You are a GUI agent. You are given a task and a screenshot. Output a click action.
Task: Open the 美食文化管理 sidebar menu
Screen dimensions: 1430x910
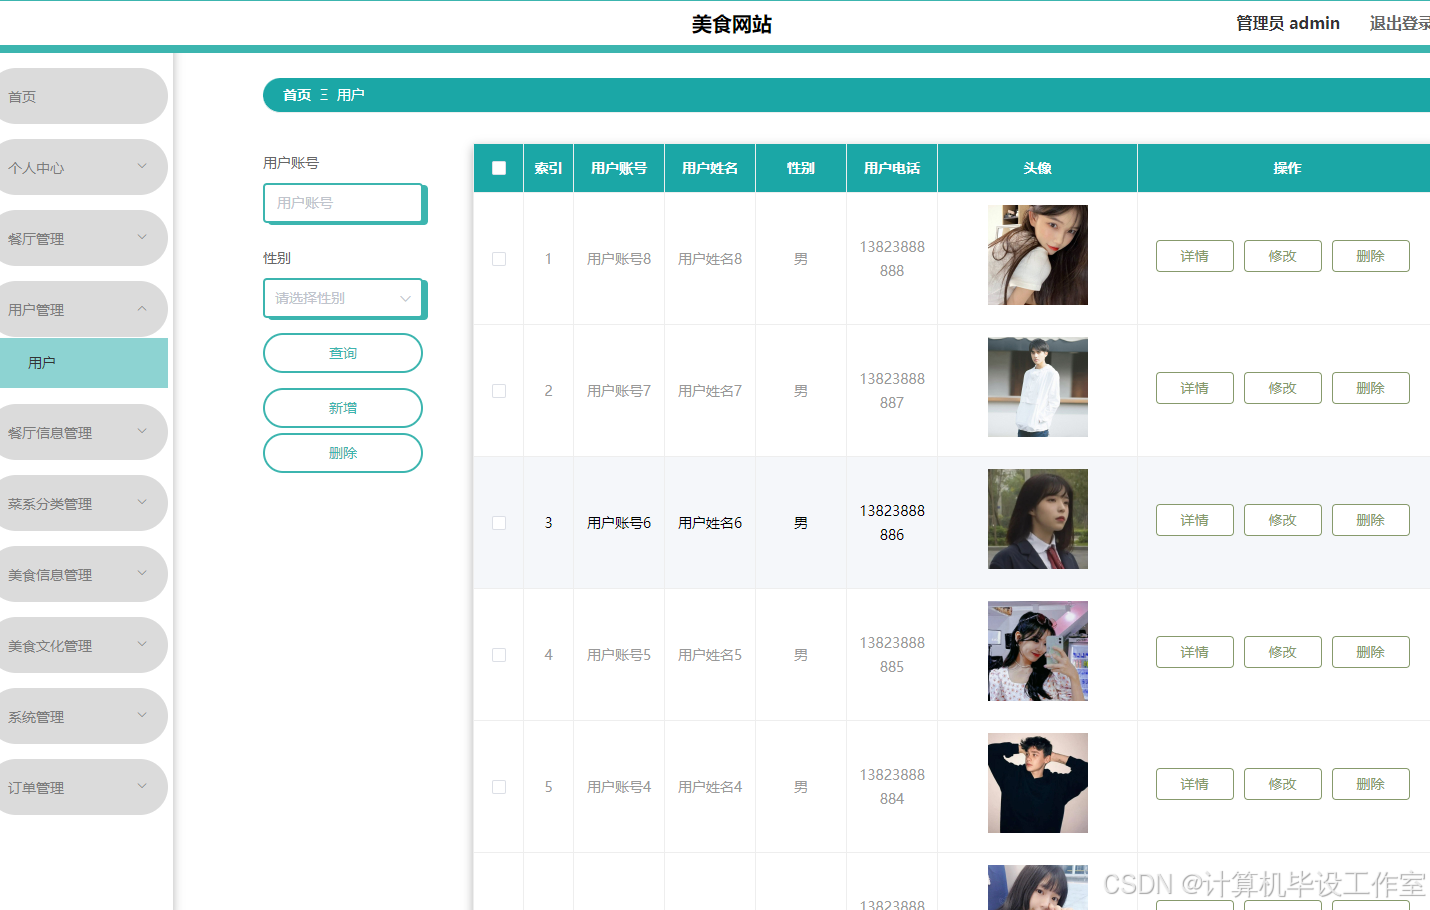pos(82,645)
